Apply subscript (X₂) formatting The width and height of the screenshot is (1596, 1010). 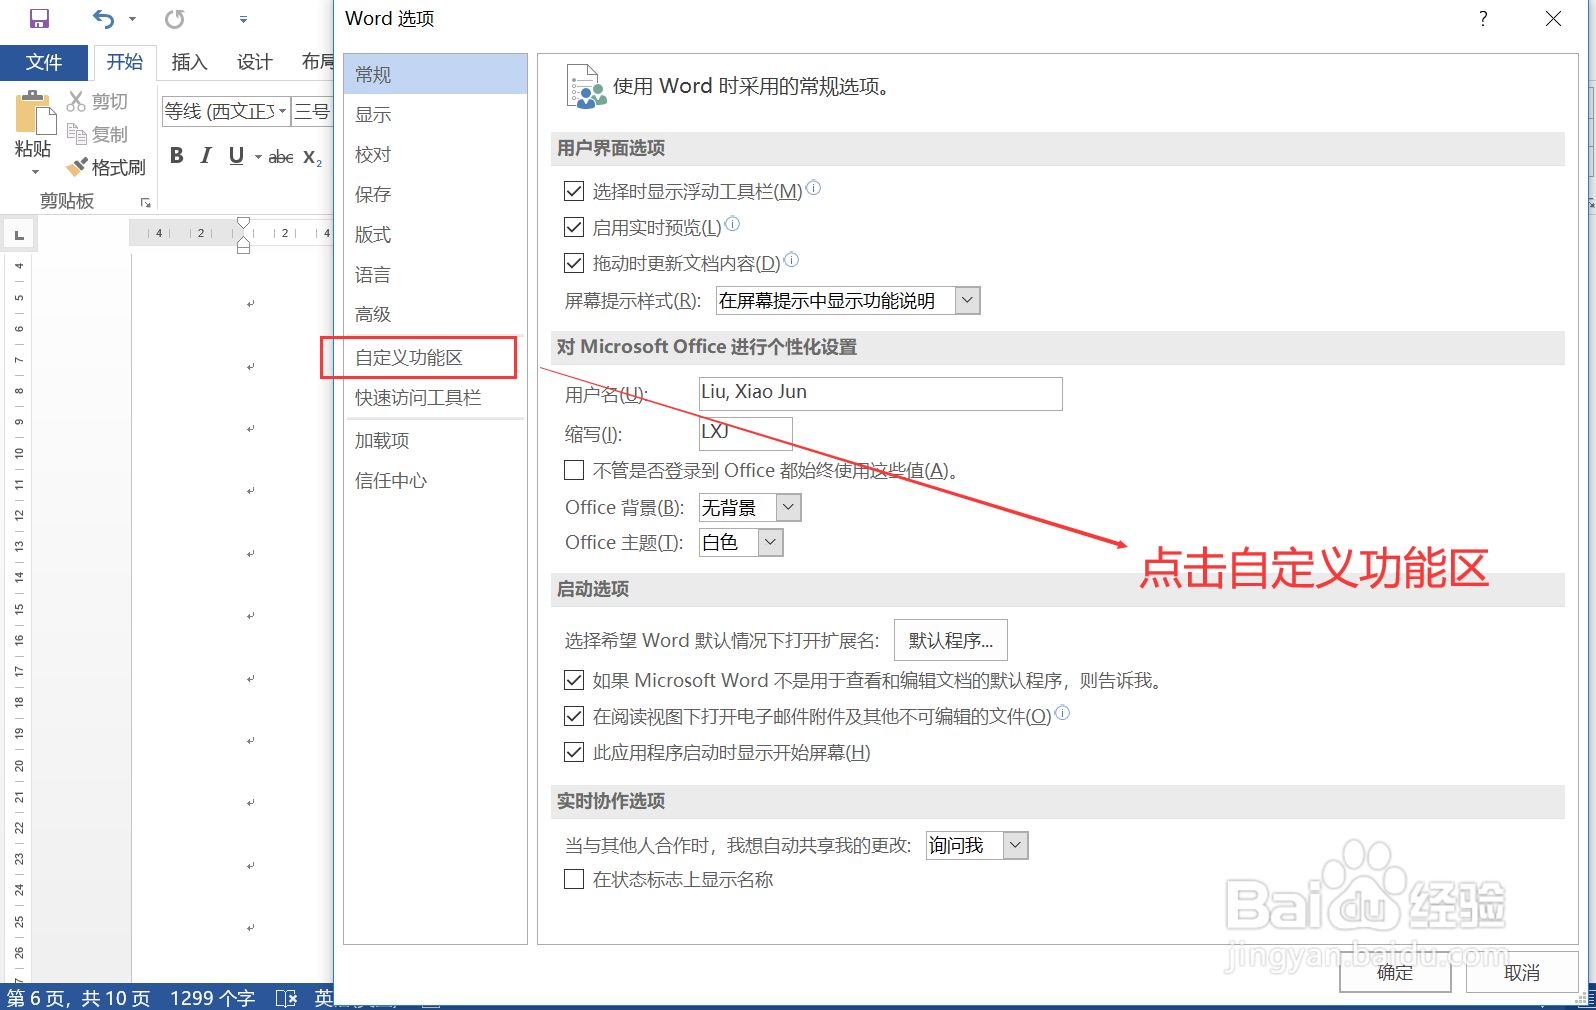click(x=312, y=157)
